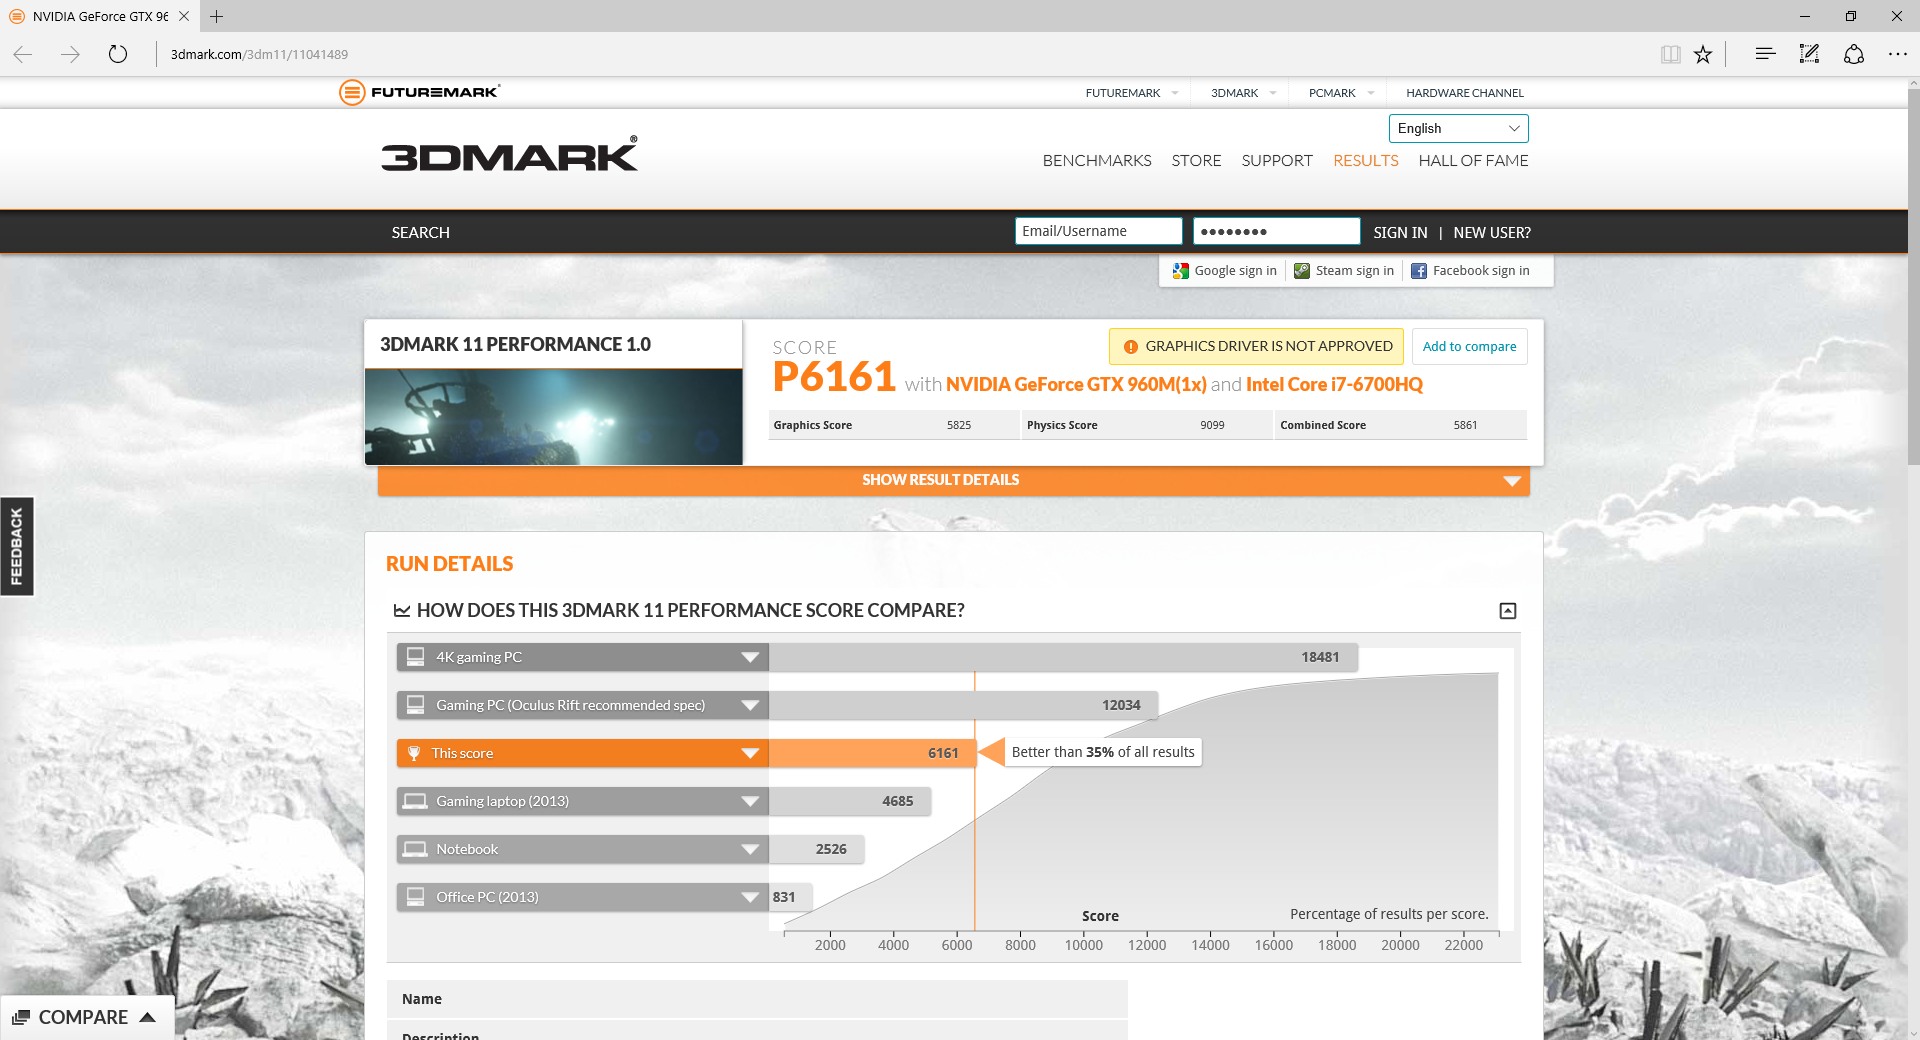
Task: Open the 3DMARK top menu
Action: tap(1244, 93)
